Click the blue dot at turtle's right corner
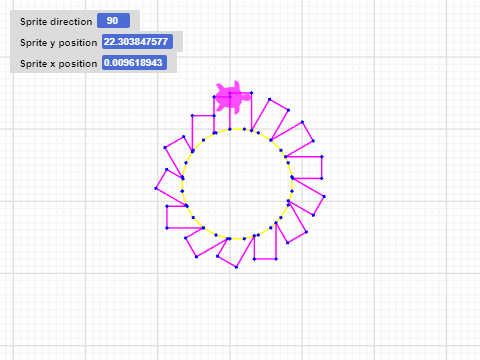 (x=251, y=93)
